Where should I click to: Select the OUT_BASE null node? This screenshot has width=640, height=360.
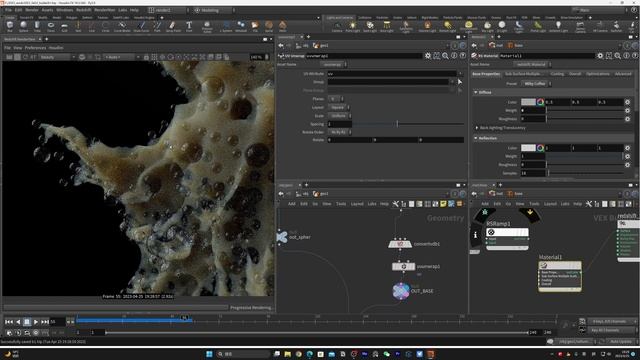(401, 291)
